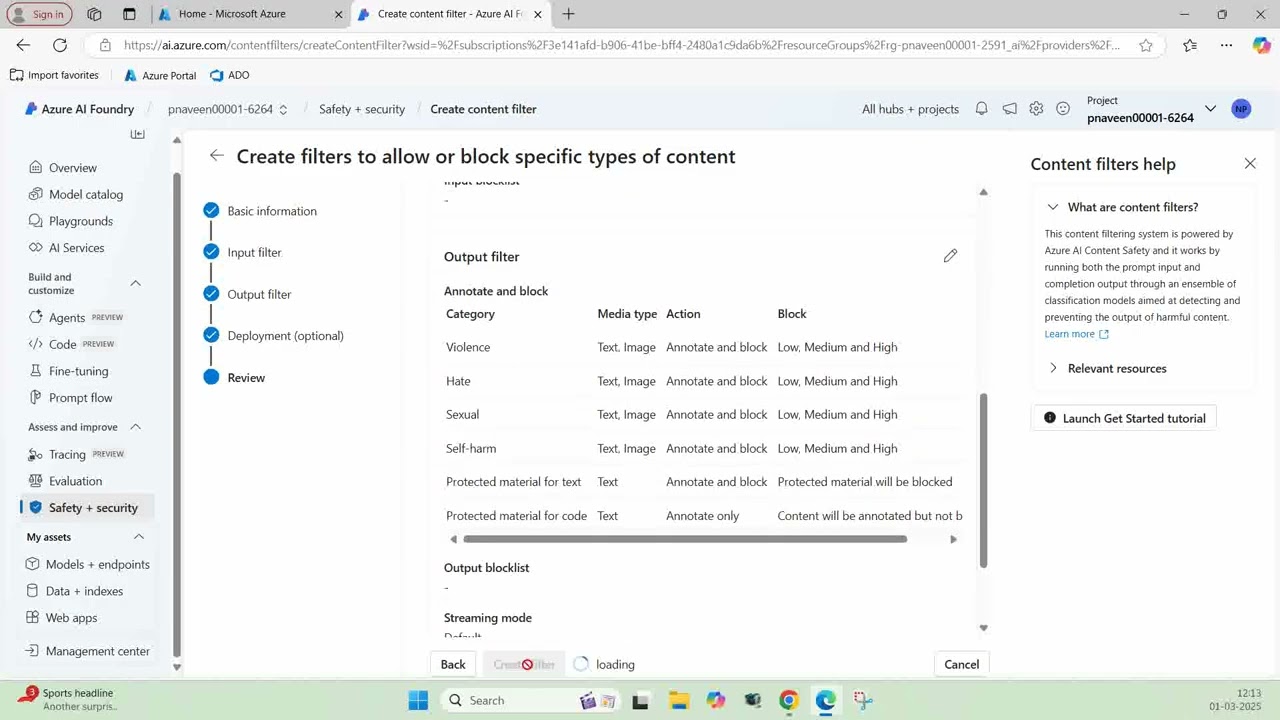This screenshot has height=720, width=1280.
Task: Open the announcements megaphone icon
Action: click(1010, 109)
